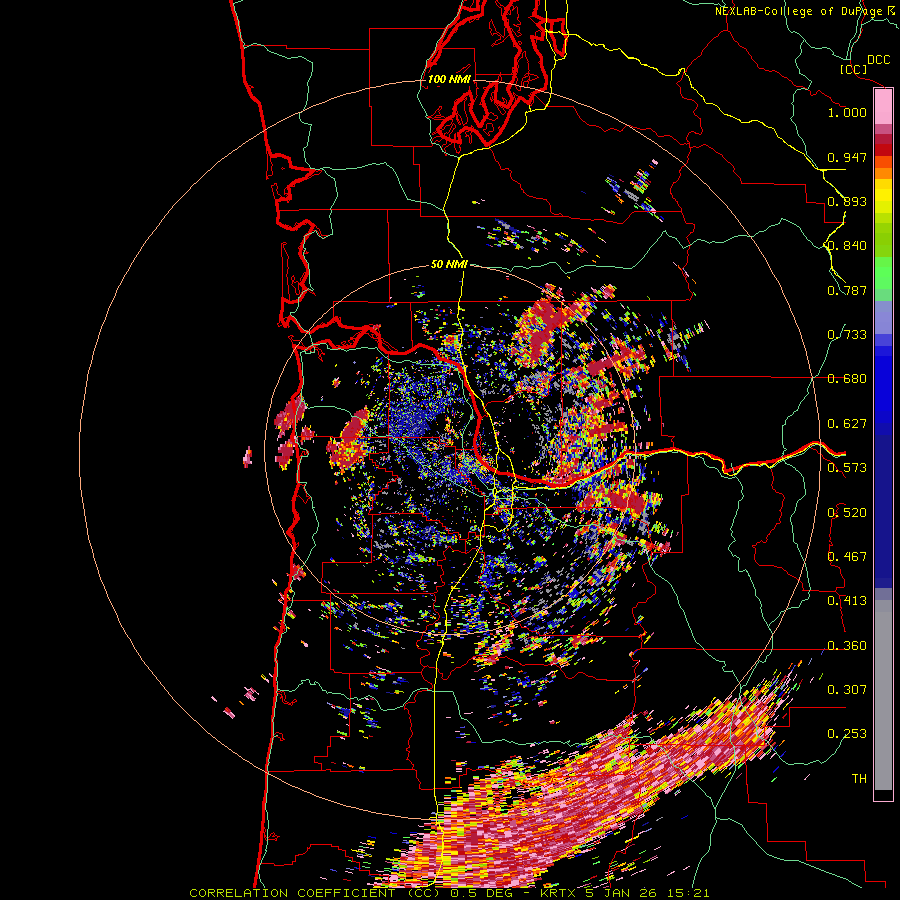Select the 0.413 scale value
The width and height of the screenshot is (900, 900).
point(847,601)
